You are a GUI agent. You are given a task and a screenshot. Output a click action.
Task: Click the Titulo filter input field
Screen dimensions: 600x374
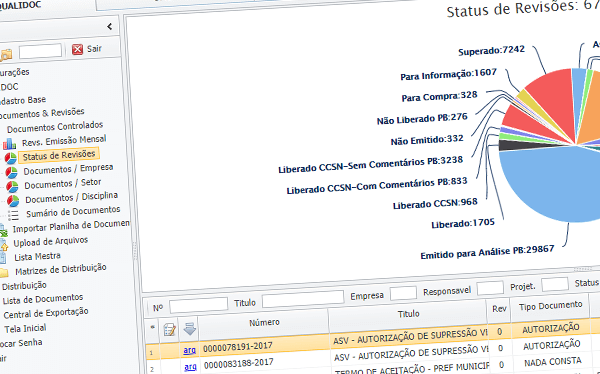pyautogui.click(x=303, y=298)
